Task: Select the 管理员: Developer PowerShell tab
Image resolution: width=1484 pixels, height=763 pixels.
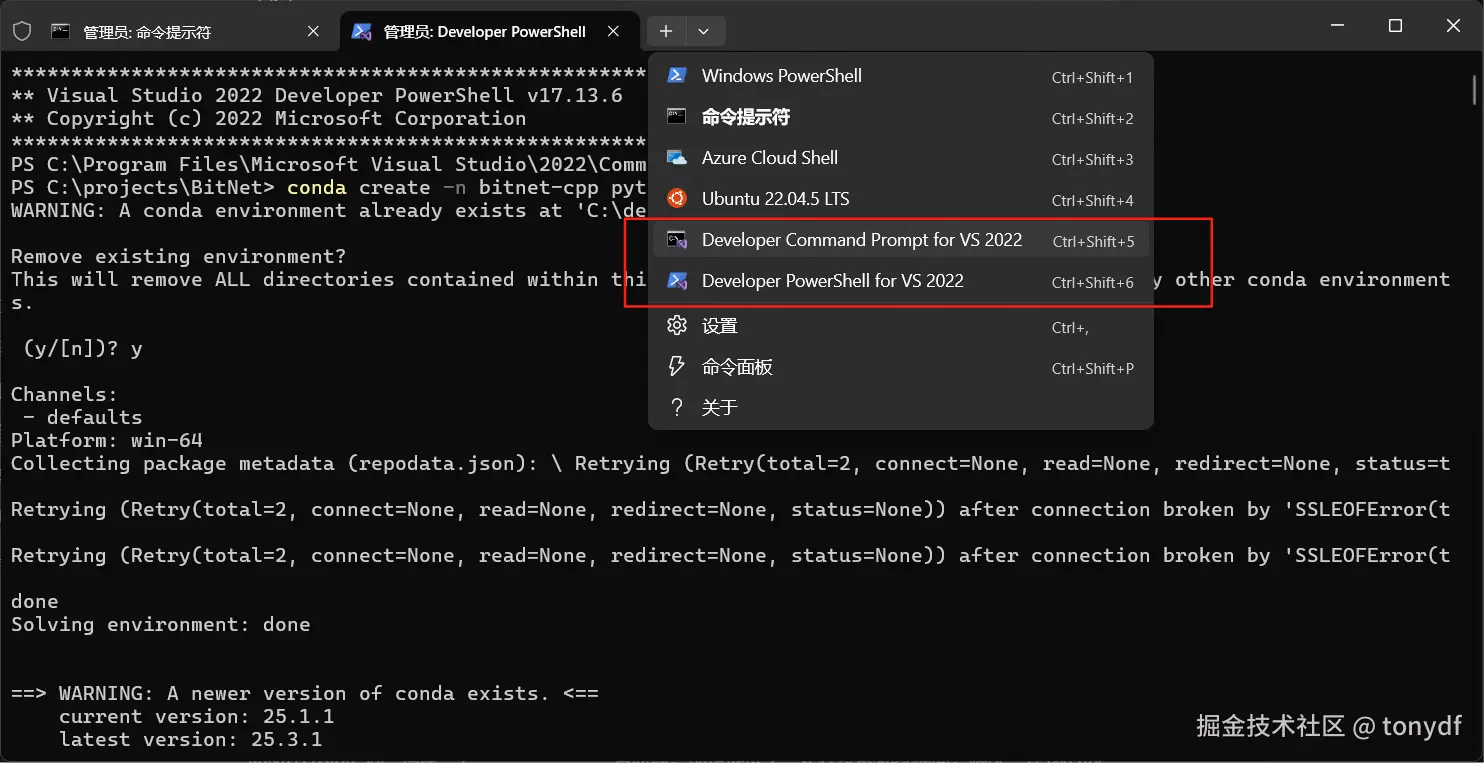Action: pyautogui.click(x=489, y=31)
